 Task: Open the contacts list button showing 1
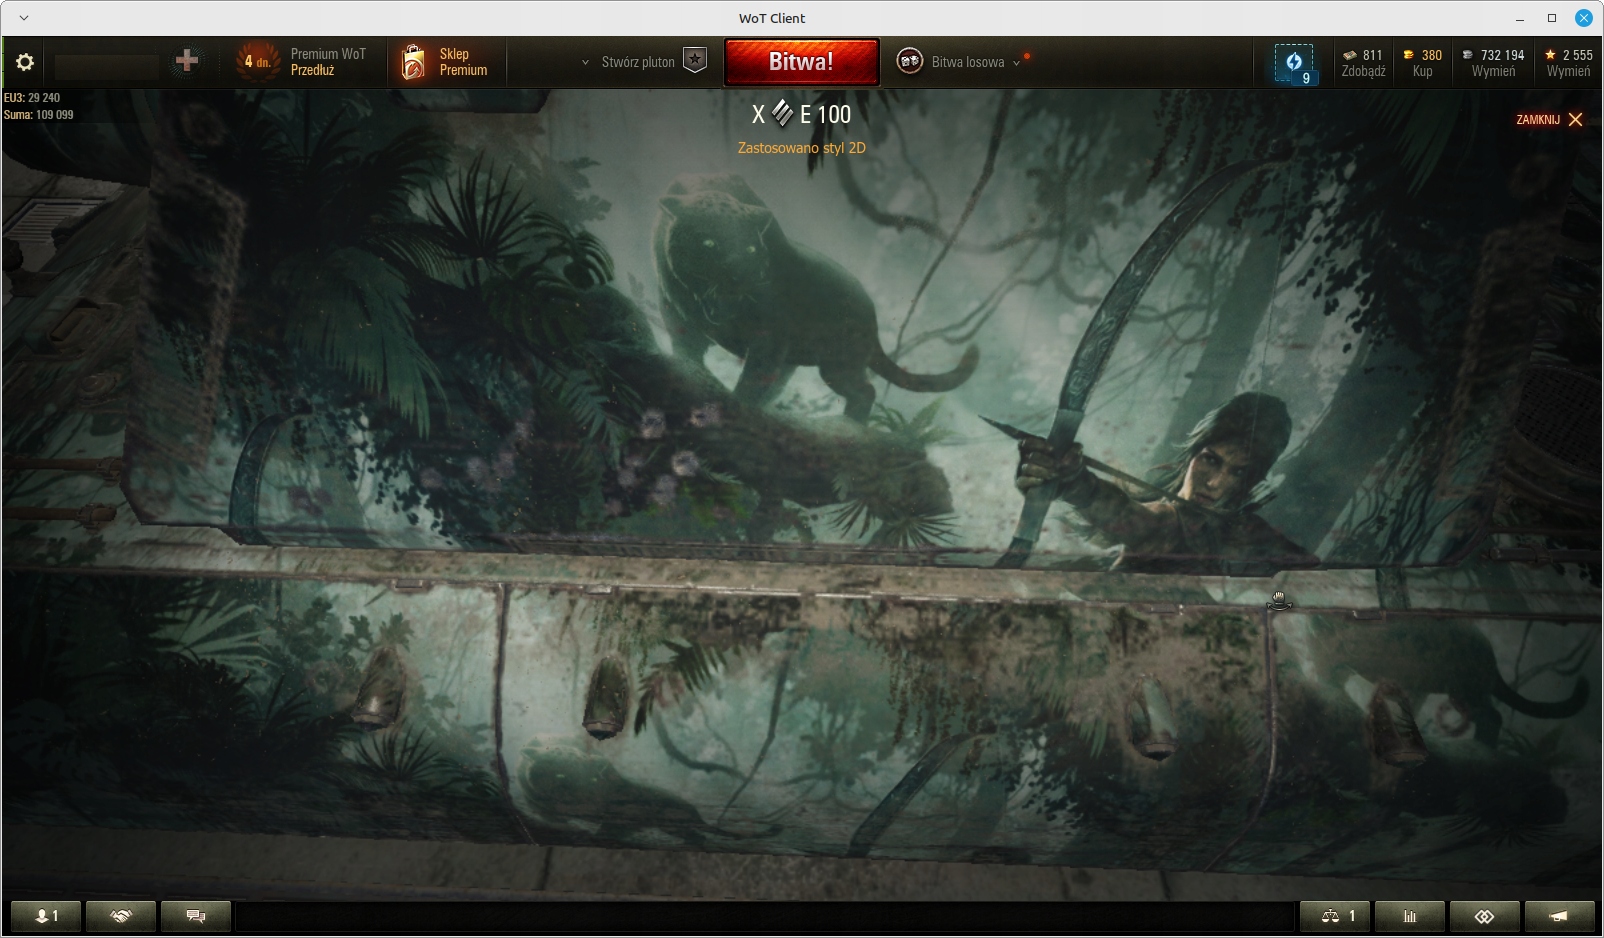point(46,916)
